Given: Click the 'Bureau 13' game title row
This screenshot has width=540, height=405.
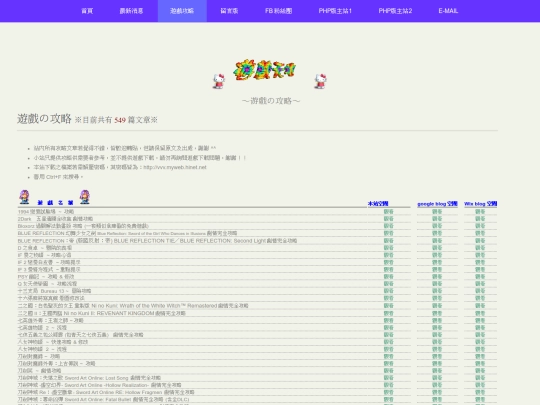Looking at the screenshot, I should (x=54, y=291).
